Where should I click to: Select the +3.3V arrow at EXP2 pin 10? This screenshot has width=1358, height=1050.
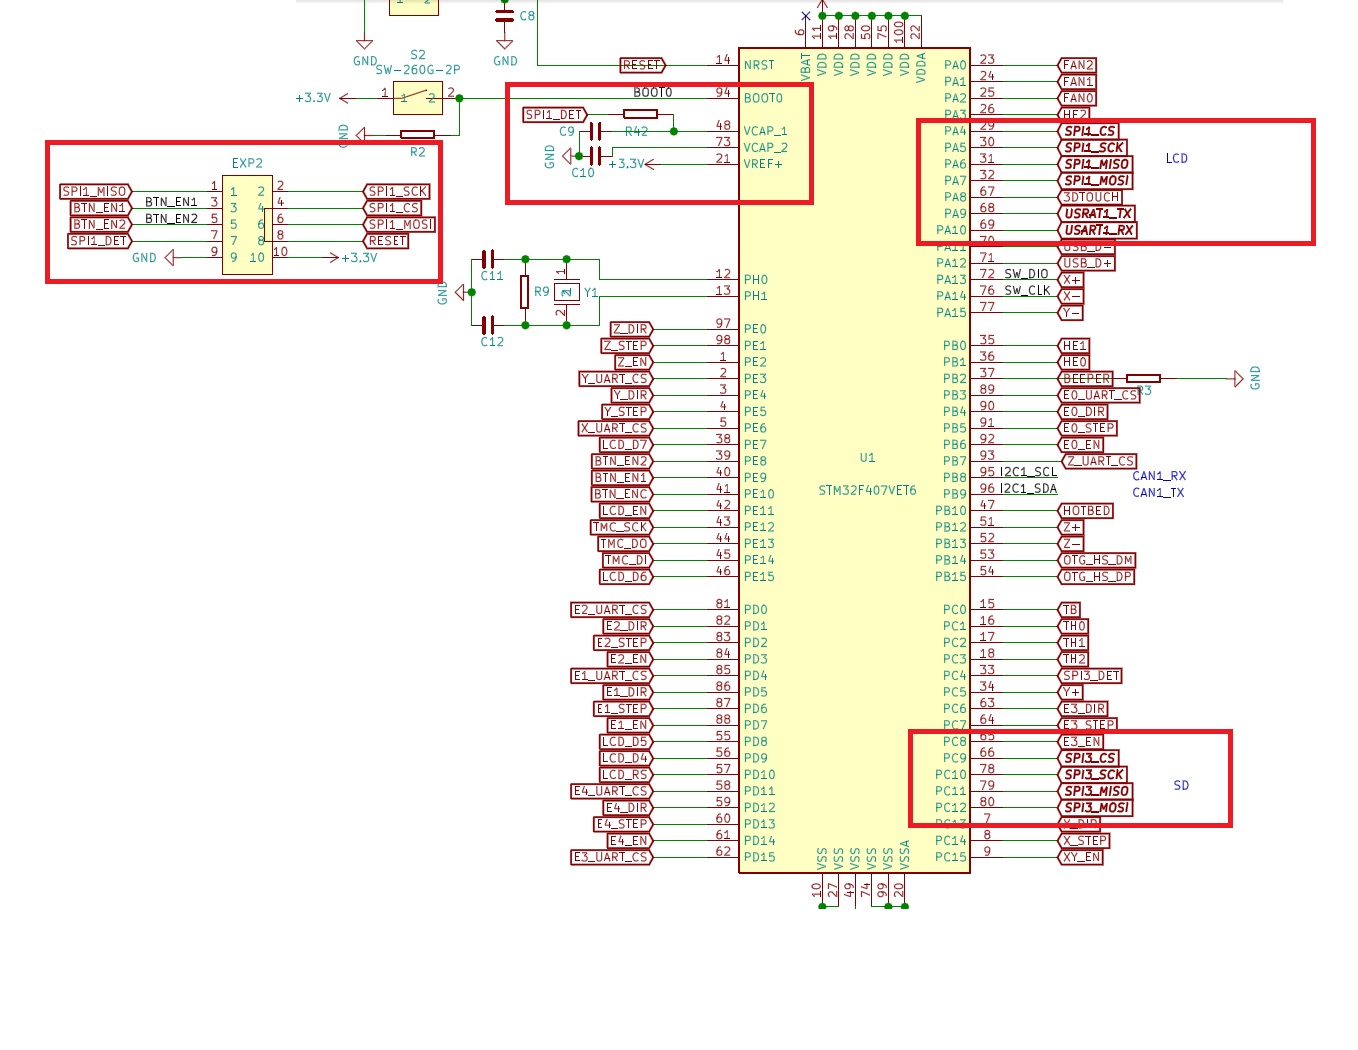(334, 258)
